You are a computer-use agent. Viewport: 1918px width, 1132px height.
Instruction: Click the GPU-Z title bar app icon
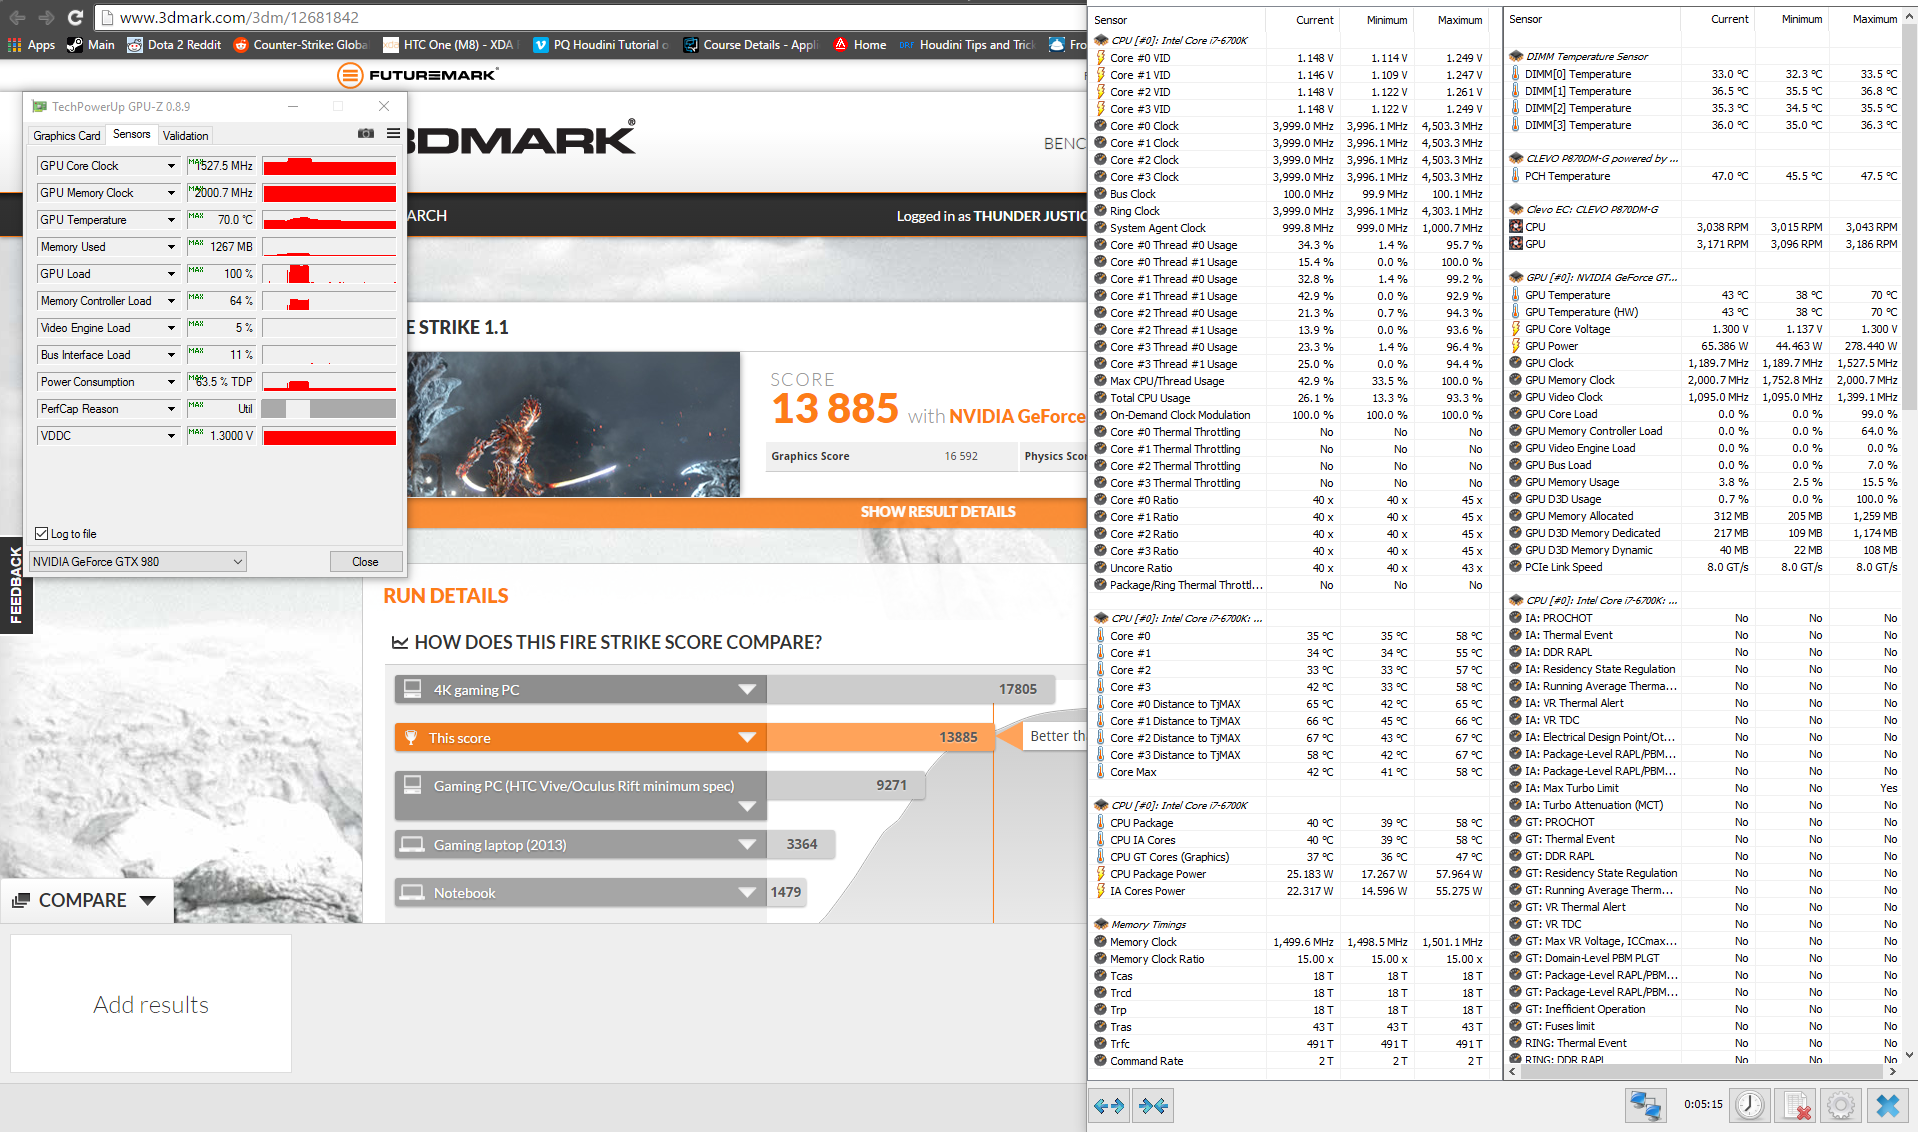click(39, 106)
